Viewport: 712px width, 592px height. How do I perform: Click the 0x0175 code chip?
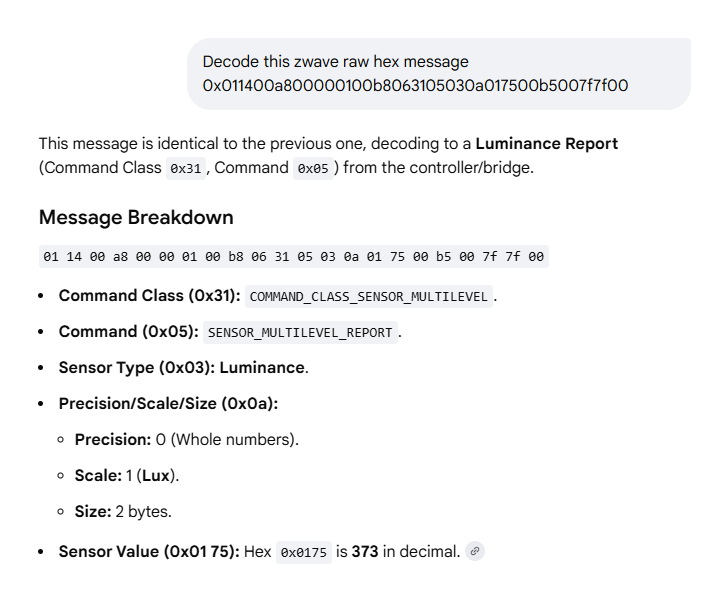[x=303, y=552]
